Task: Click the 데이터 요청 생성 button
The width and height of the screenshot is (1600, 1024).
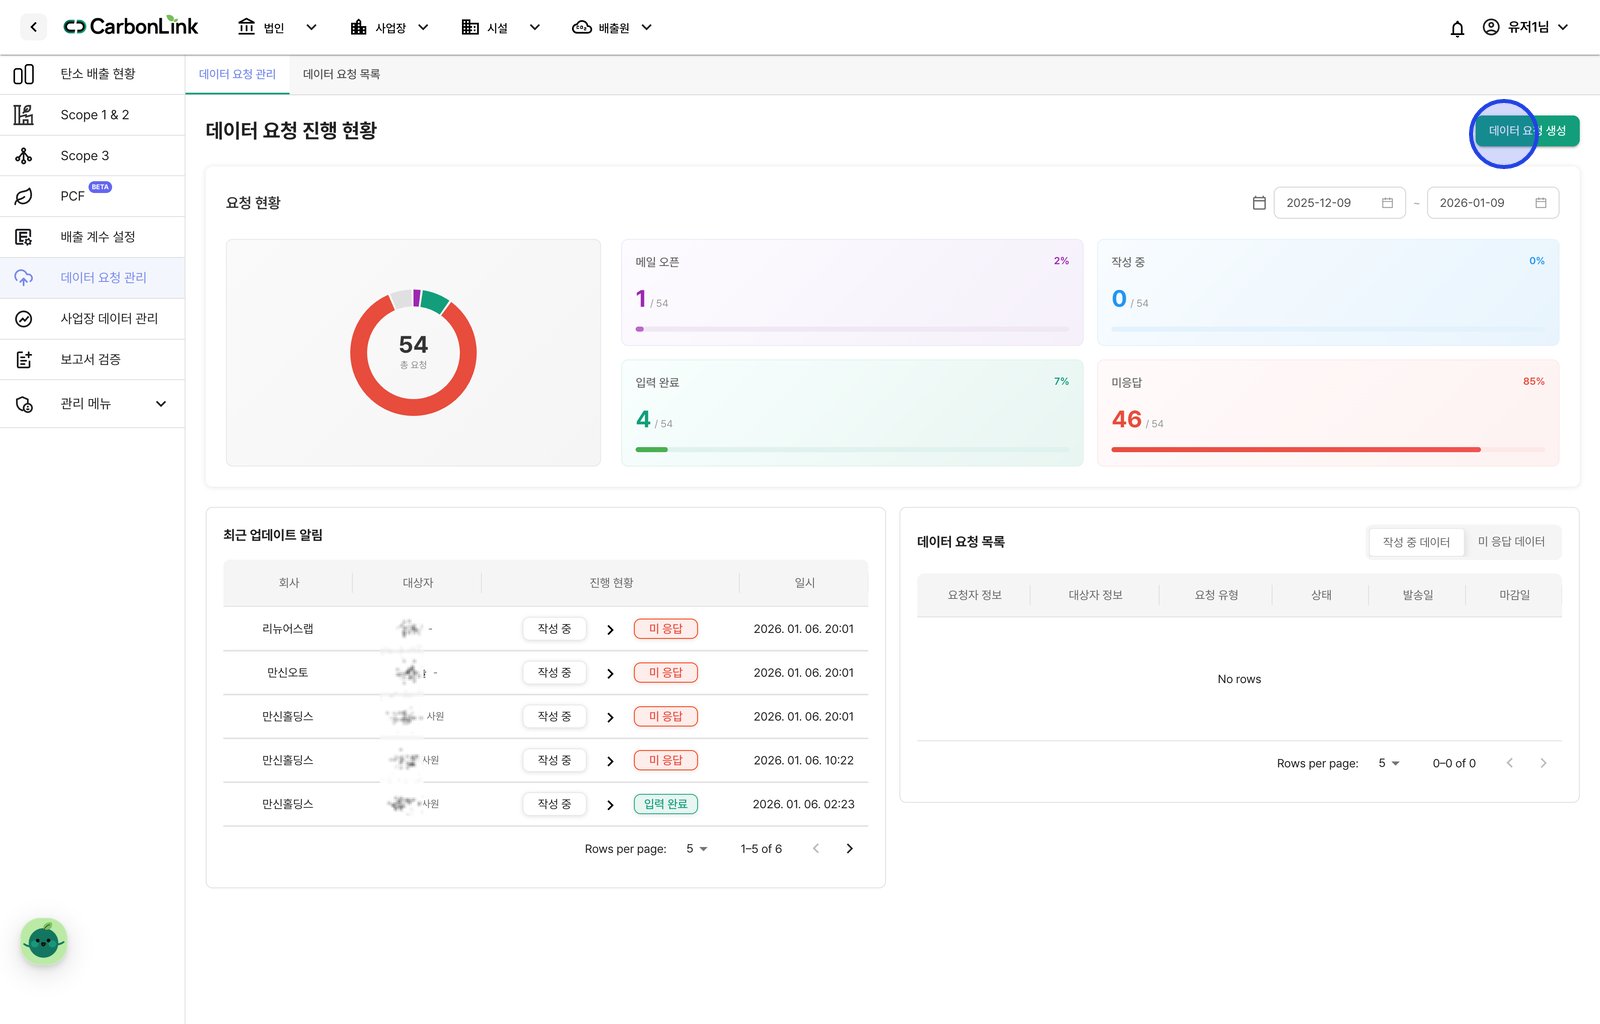Action: pyautogui.click(x=1527, y=131)
